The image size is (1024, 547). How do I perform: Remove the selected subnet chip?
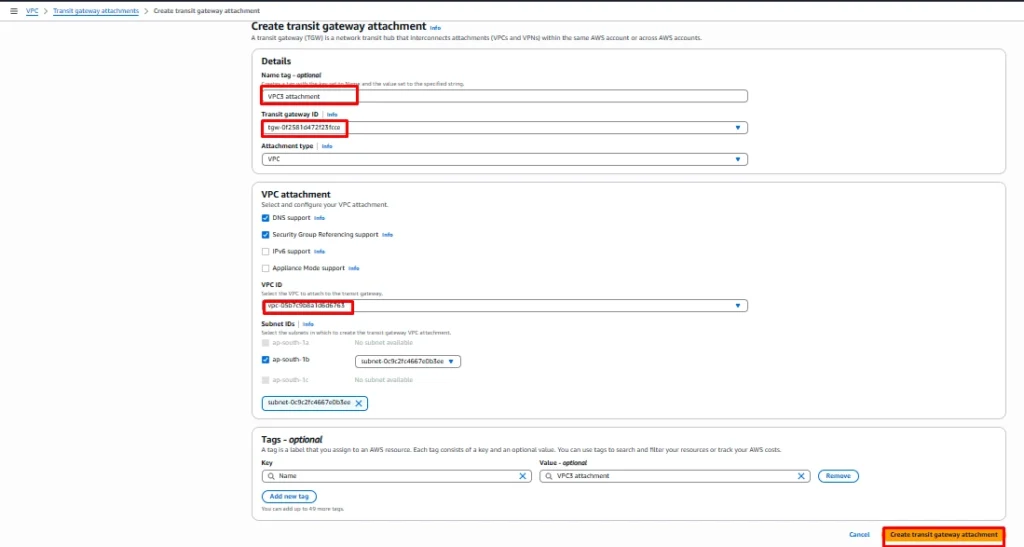[359, 403]
